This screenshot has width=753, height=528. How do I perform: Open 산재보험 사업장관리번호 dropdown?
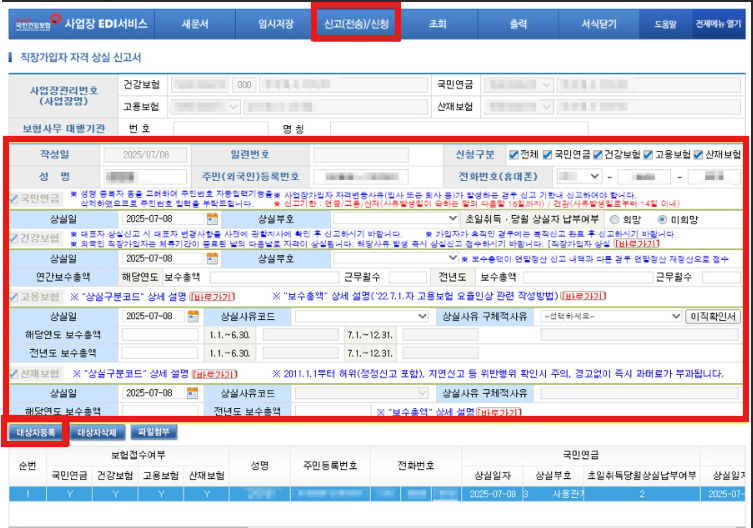click(519, 106)
